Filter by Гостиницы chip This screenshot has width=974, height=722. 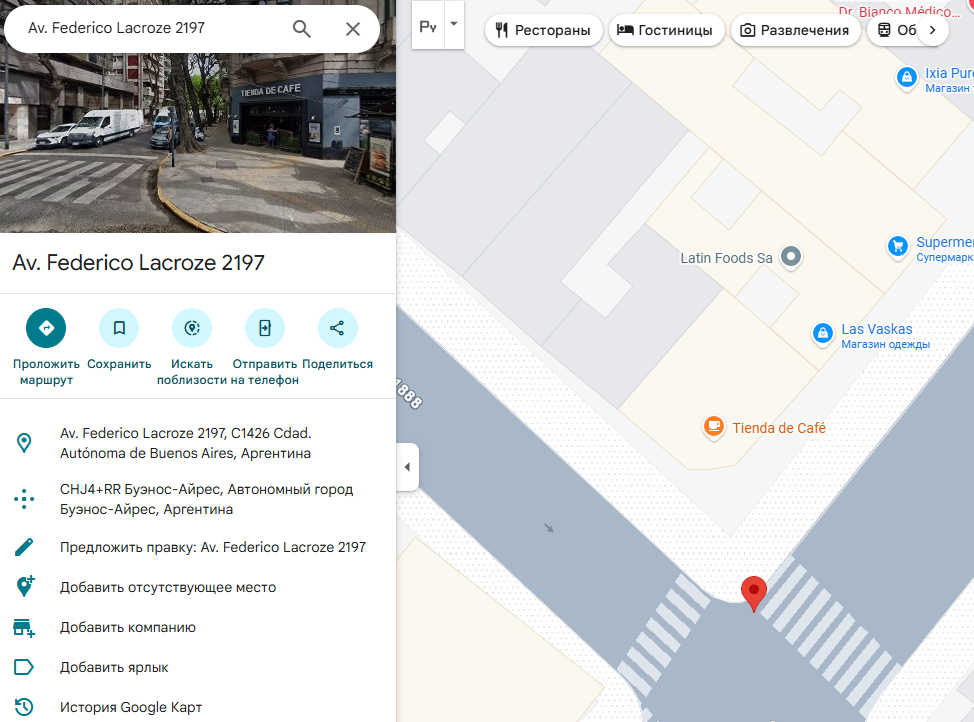coord(666,30)
